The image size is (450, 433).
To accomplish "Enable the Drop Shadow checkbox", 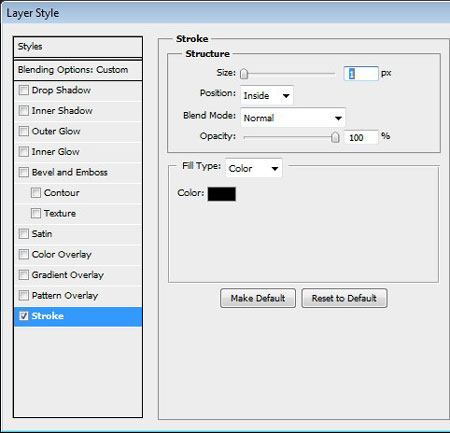I will (24, 90).
